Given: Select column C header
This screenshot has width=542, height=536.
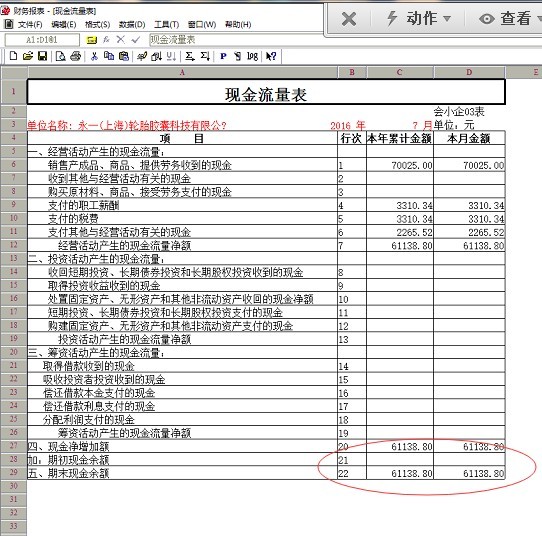Looking at the screenshot, I should click(x=400, y=72).
